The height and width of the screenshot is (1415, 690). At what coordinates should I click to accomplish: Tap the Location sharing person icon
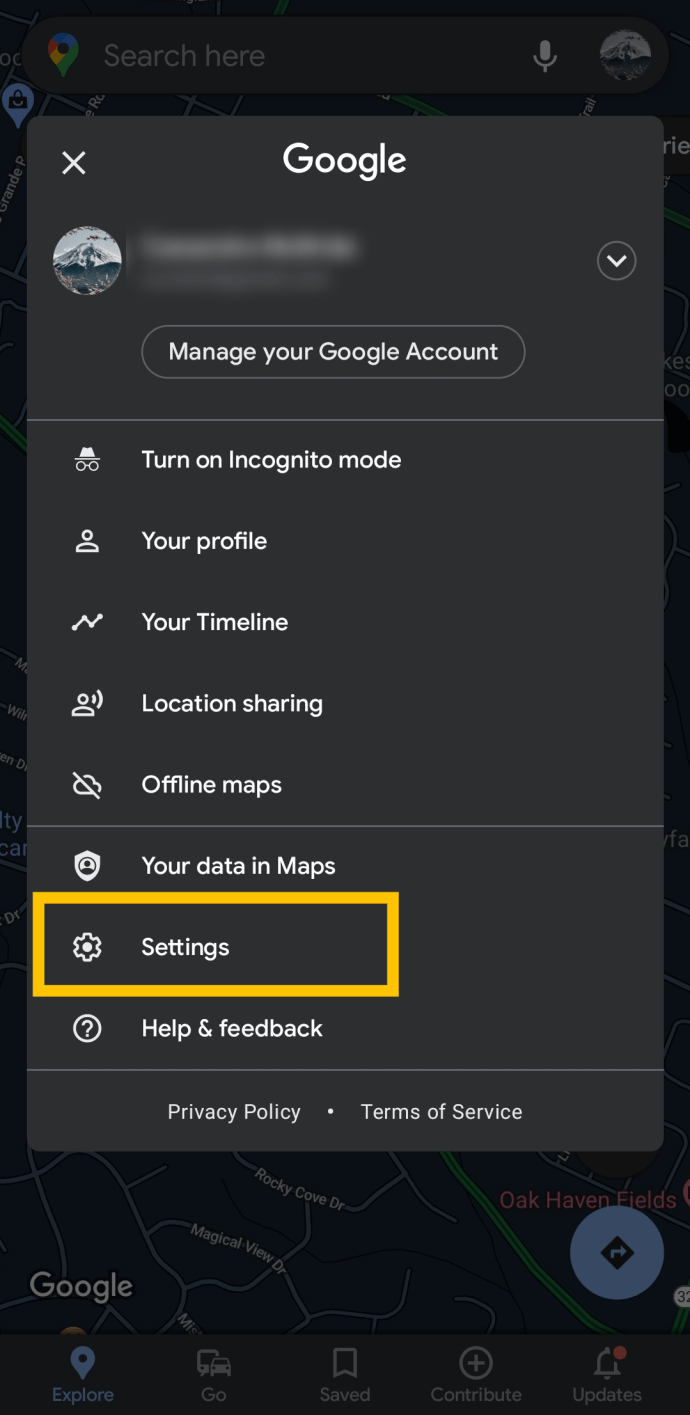tap(87, 704)
